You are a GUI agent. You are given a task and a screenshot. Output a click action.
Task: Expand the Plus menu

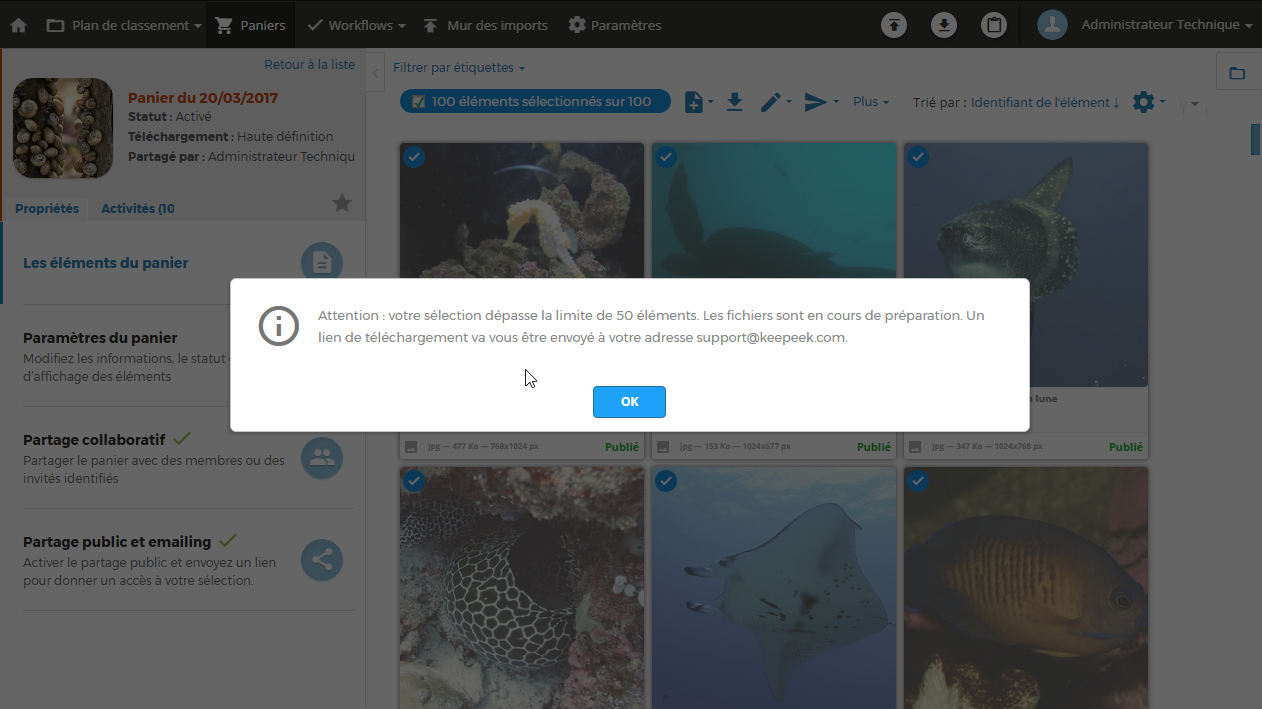(x=871, y=101)
